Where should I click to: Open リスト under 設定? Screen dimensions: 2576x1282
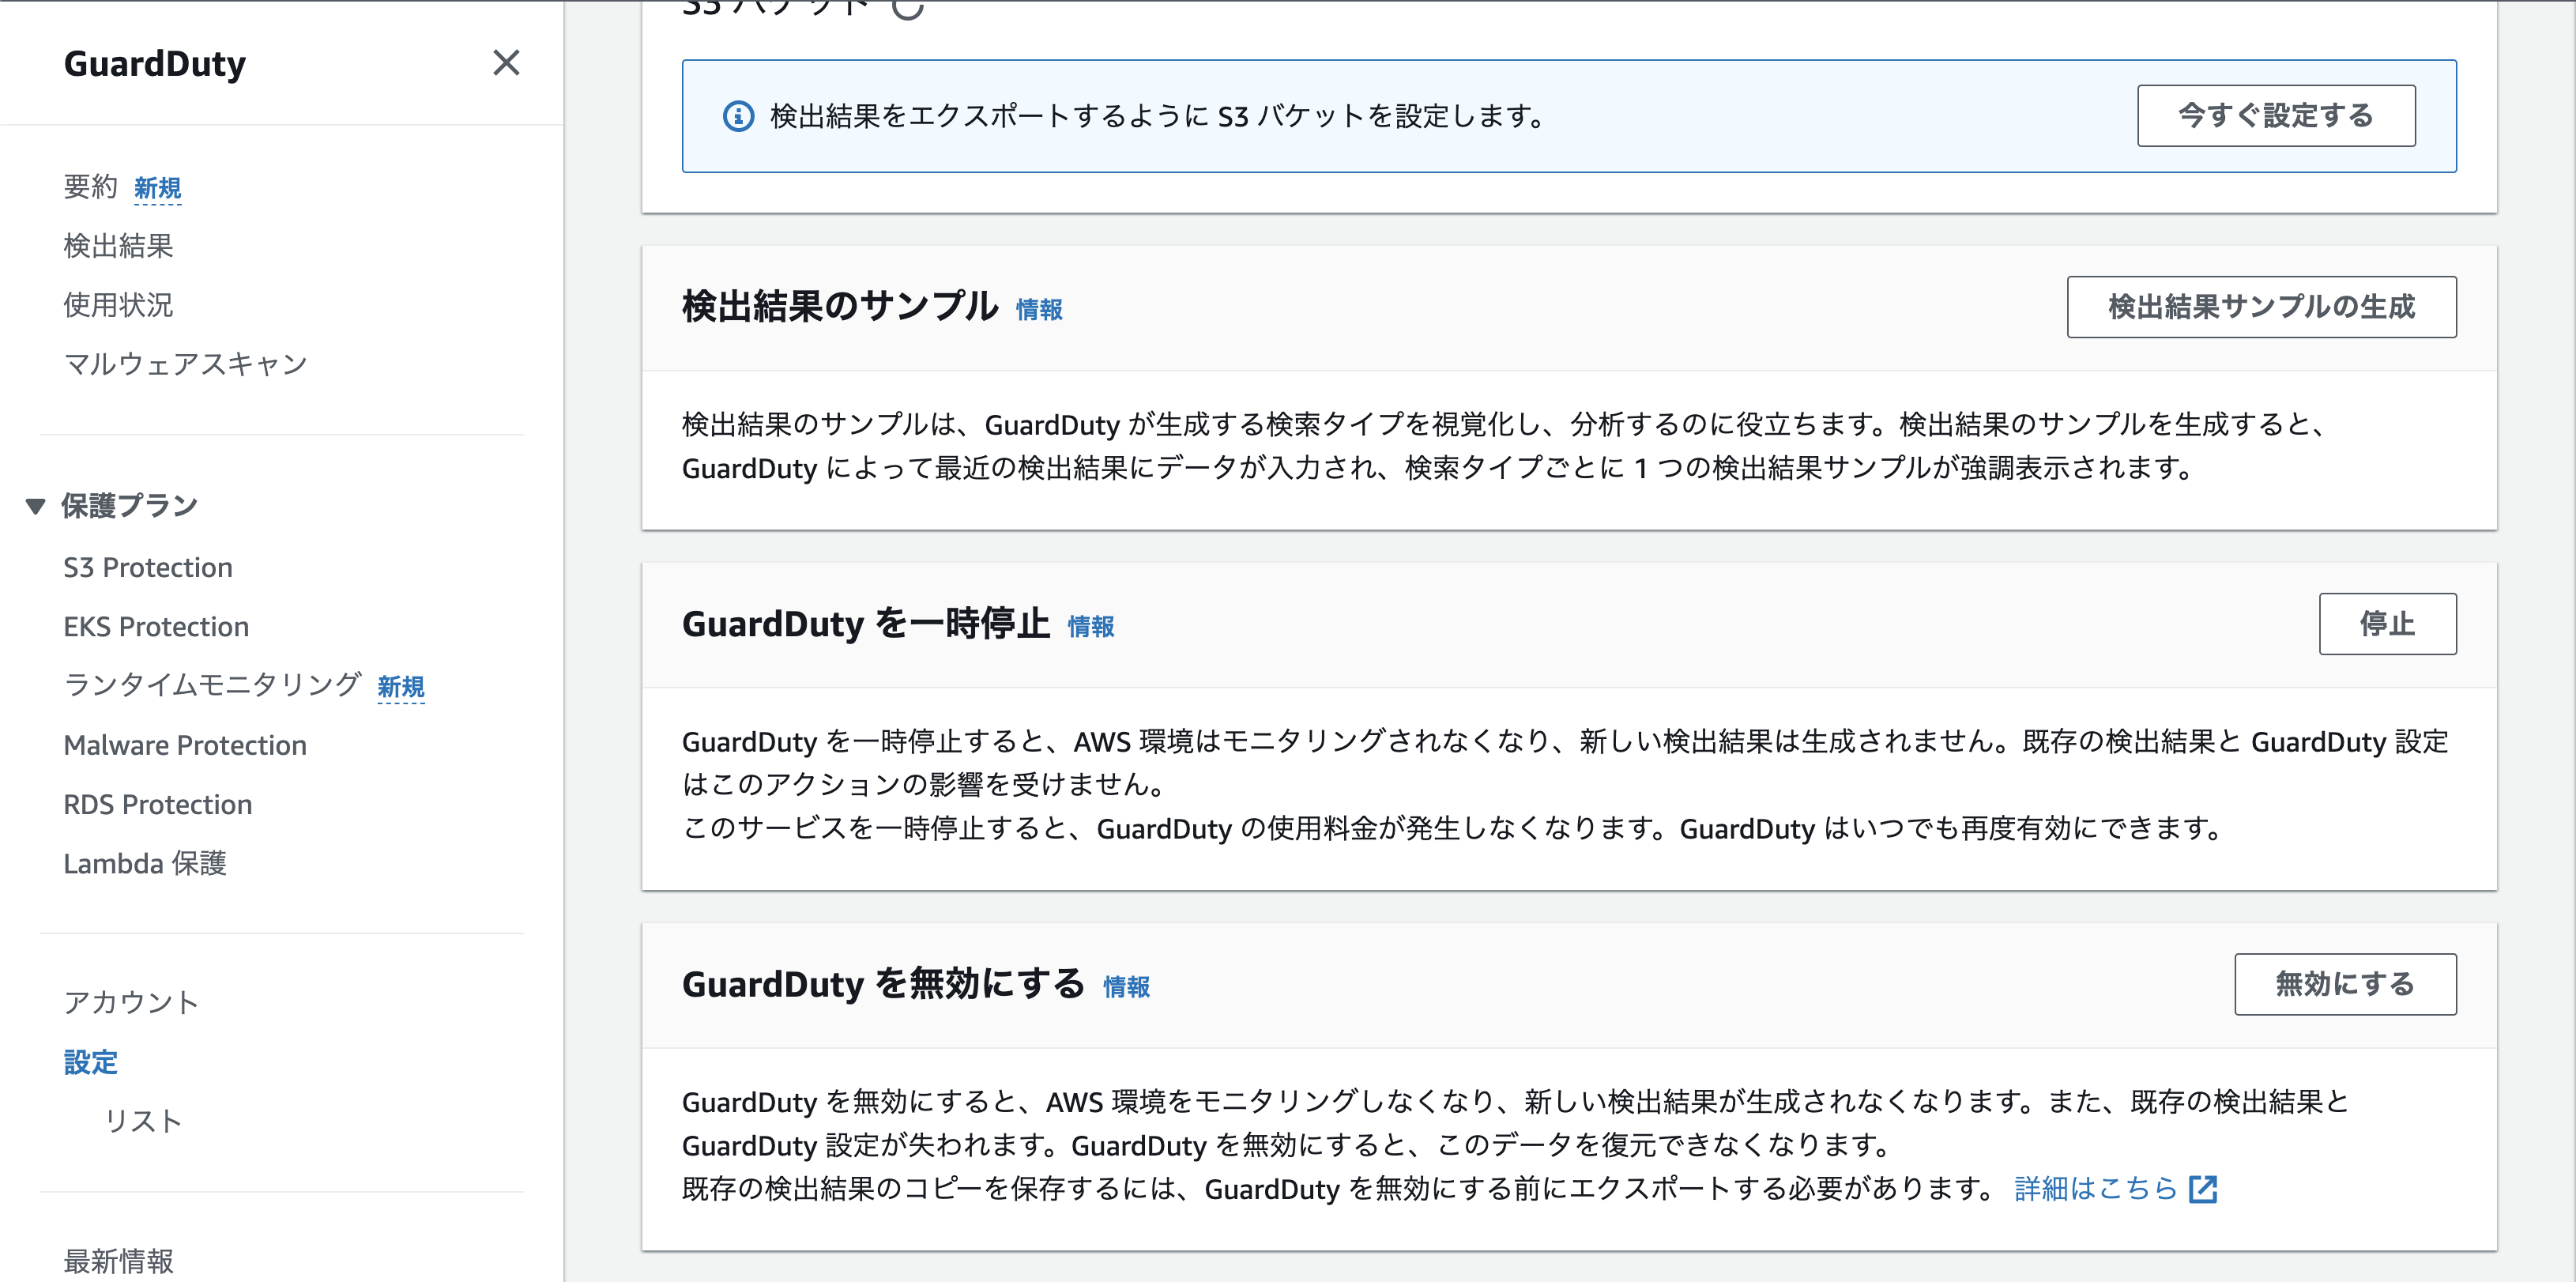coord(144,1121)
